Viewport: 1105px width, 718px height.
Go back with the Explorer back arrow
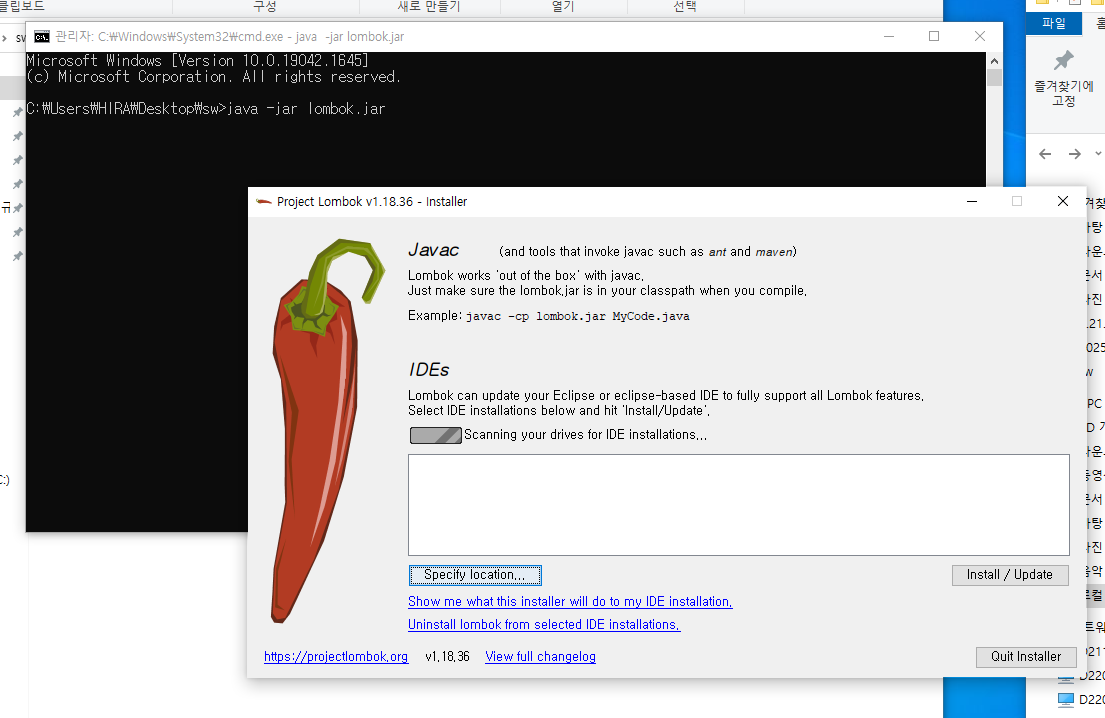coord(1045,154)
